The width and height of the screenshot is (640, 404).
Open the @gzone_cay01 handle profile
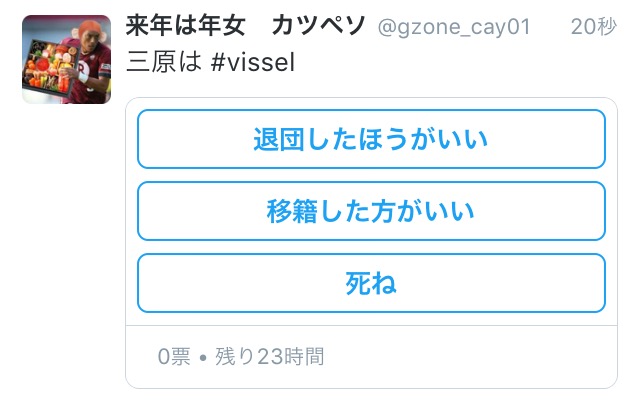pos(453,27)
